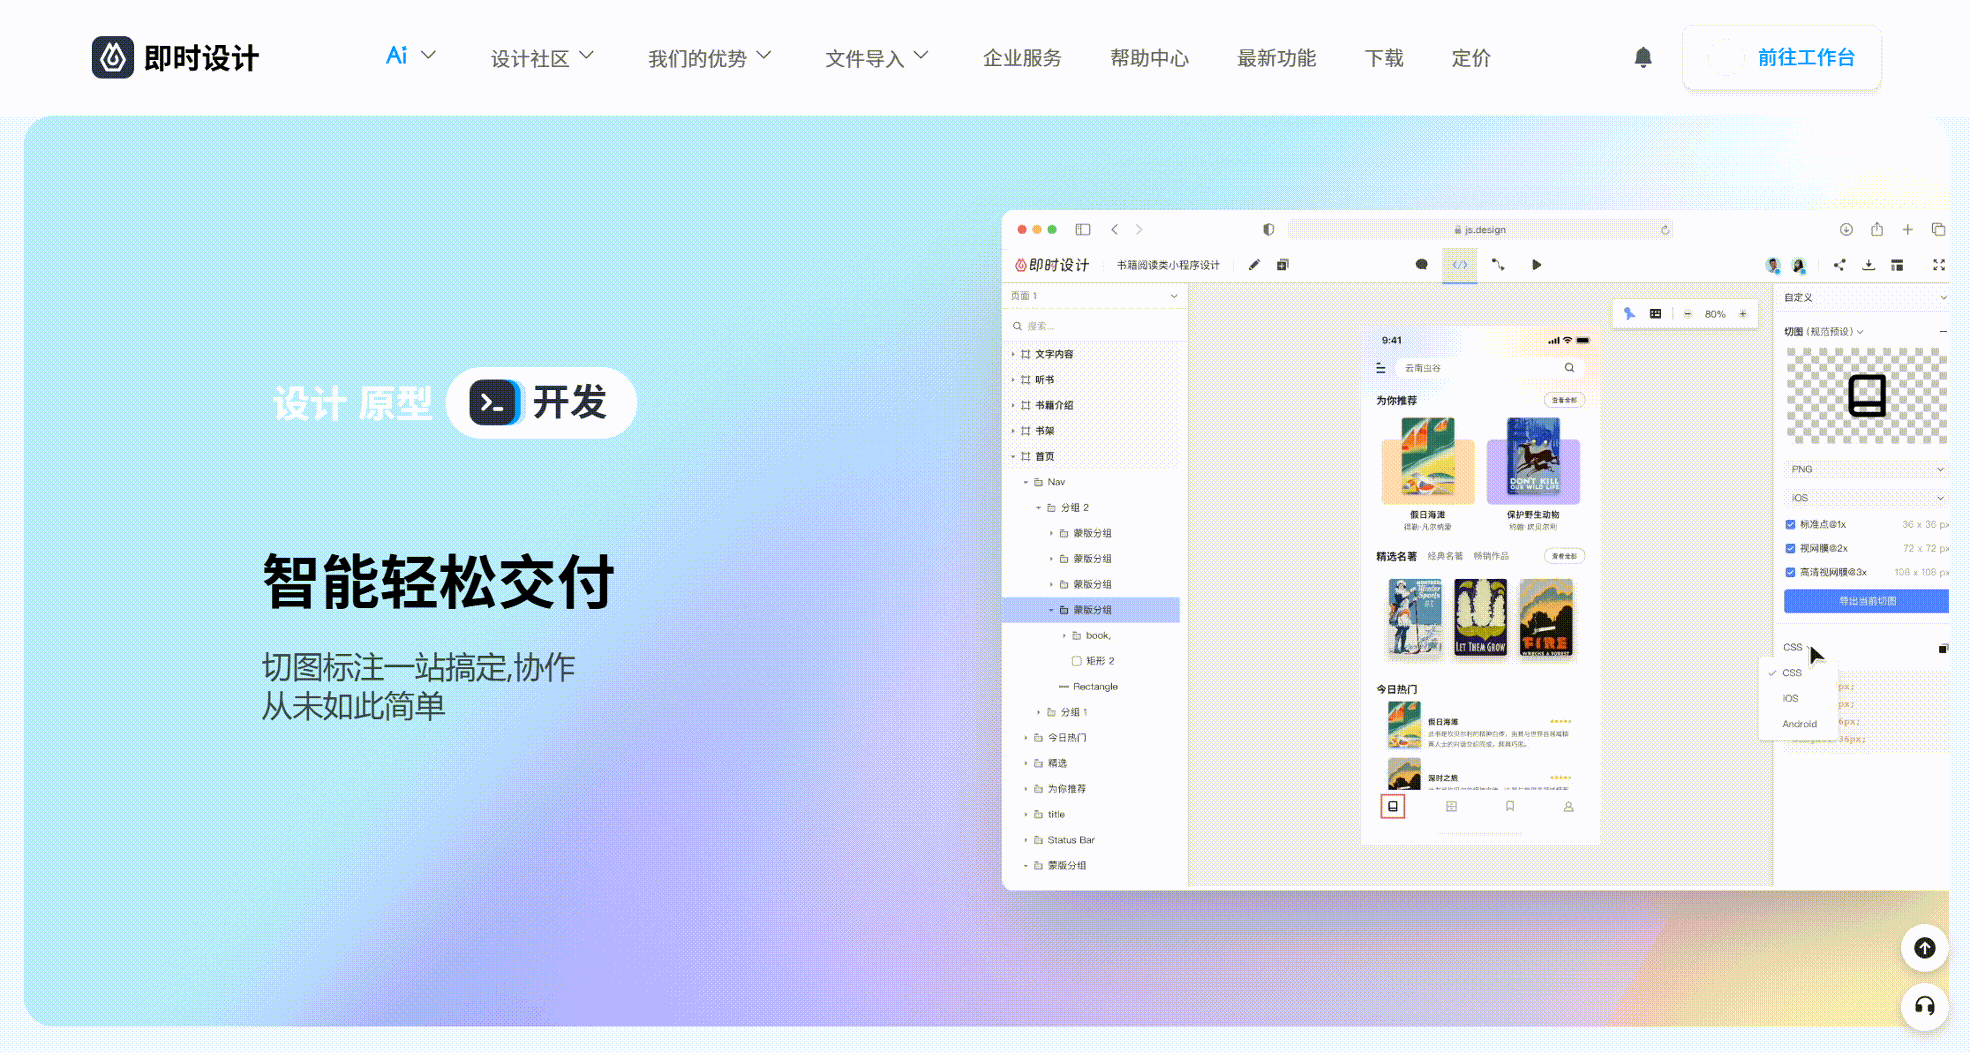
Task: Click the new tab plus icon in mockup
Action: pyautogui.click(x=1907, y=230)
